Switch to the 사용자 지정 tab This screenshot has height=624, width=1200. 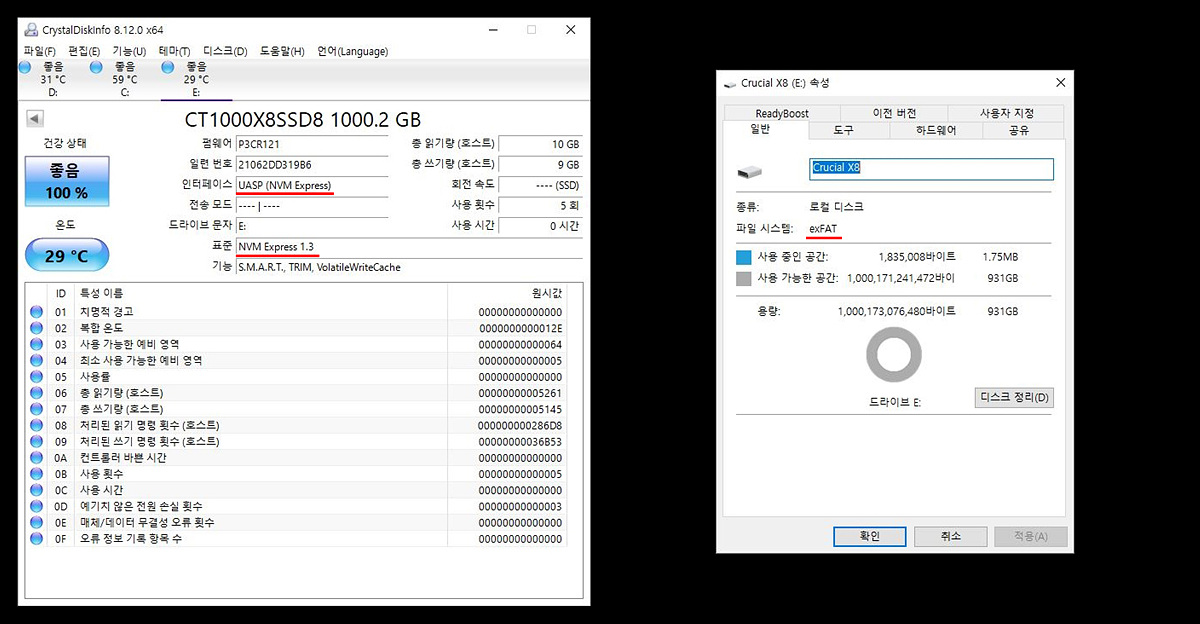pos(1006,114)
